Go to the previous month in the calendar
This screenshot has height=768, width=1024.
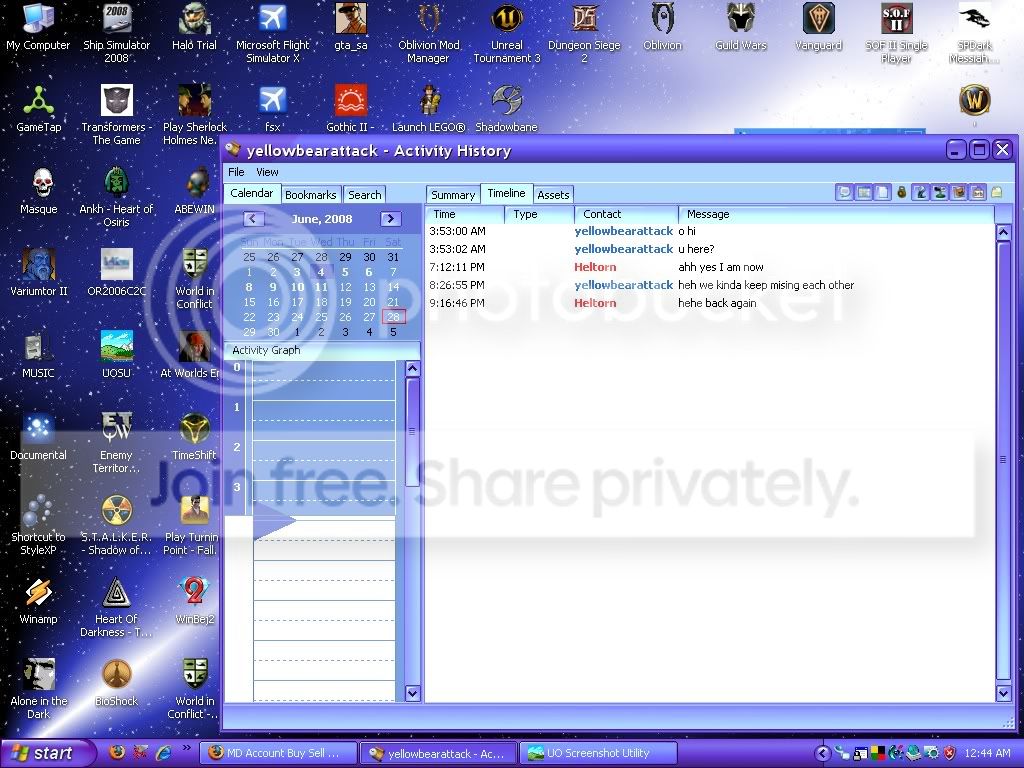(x=253, y=219)
